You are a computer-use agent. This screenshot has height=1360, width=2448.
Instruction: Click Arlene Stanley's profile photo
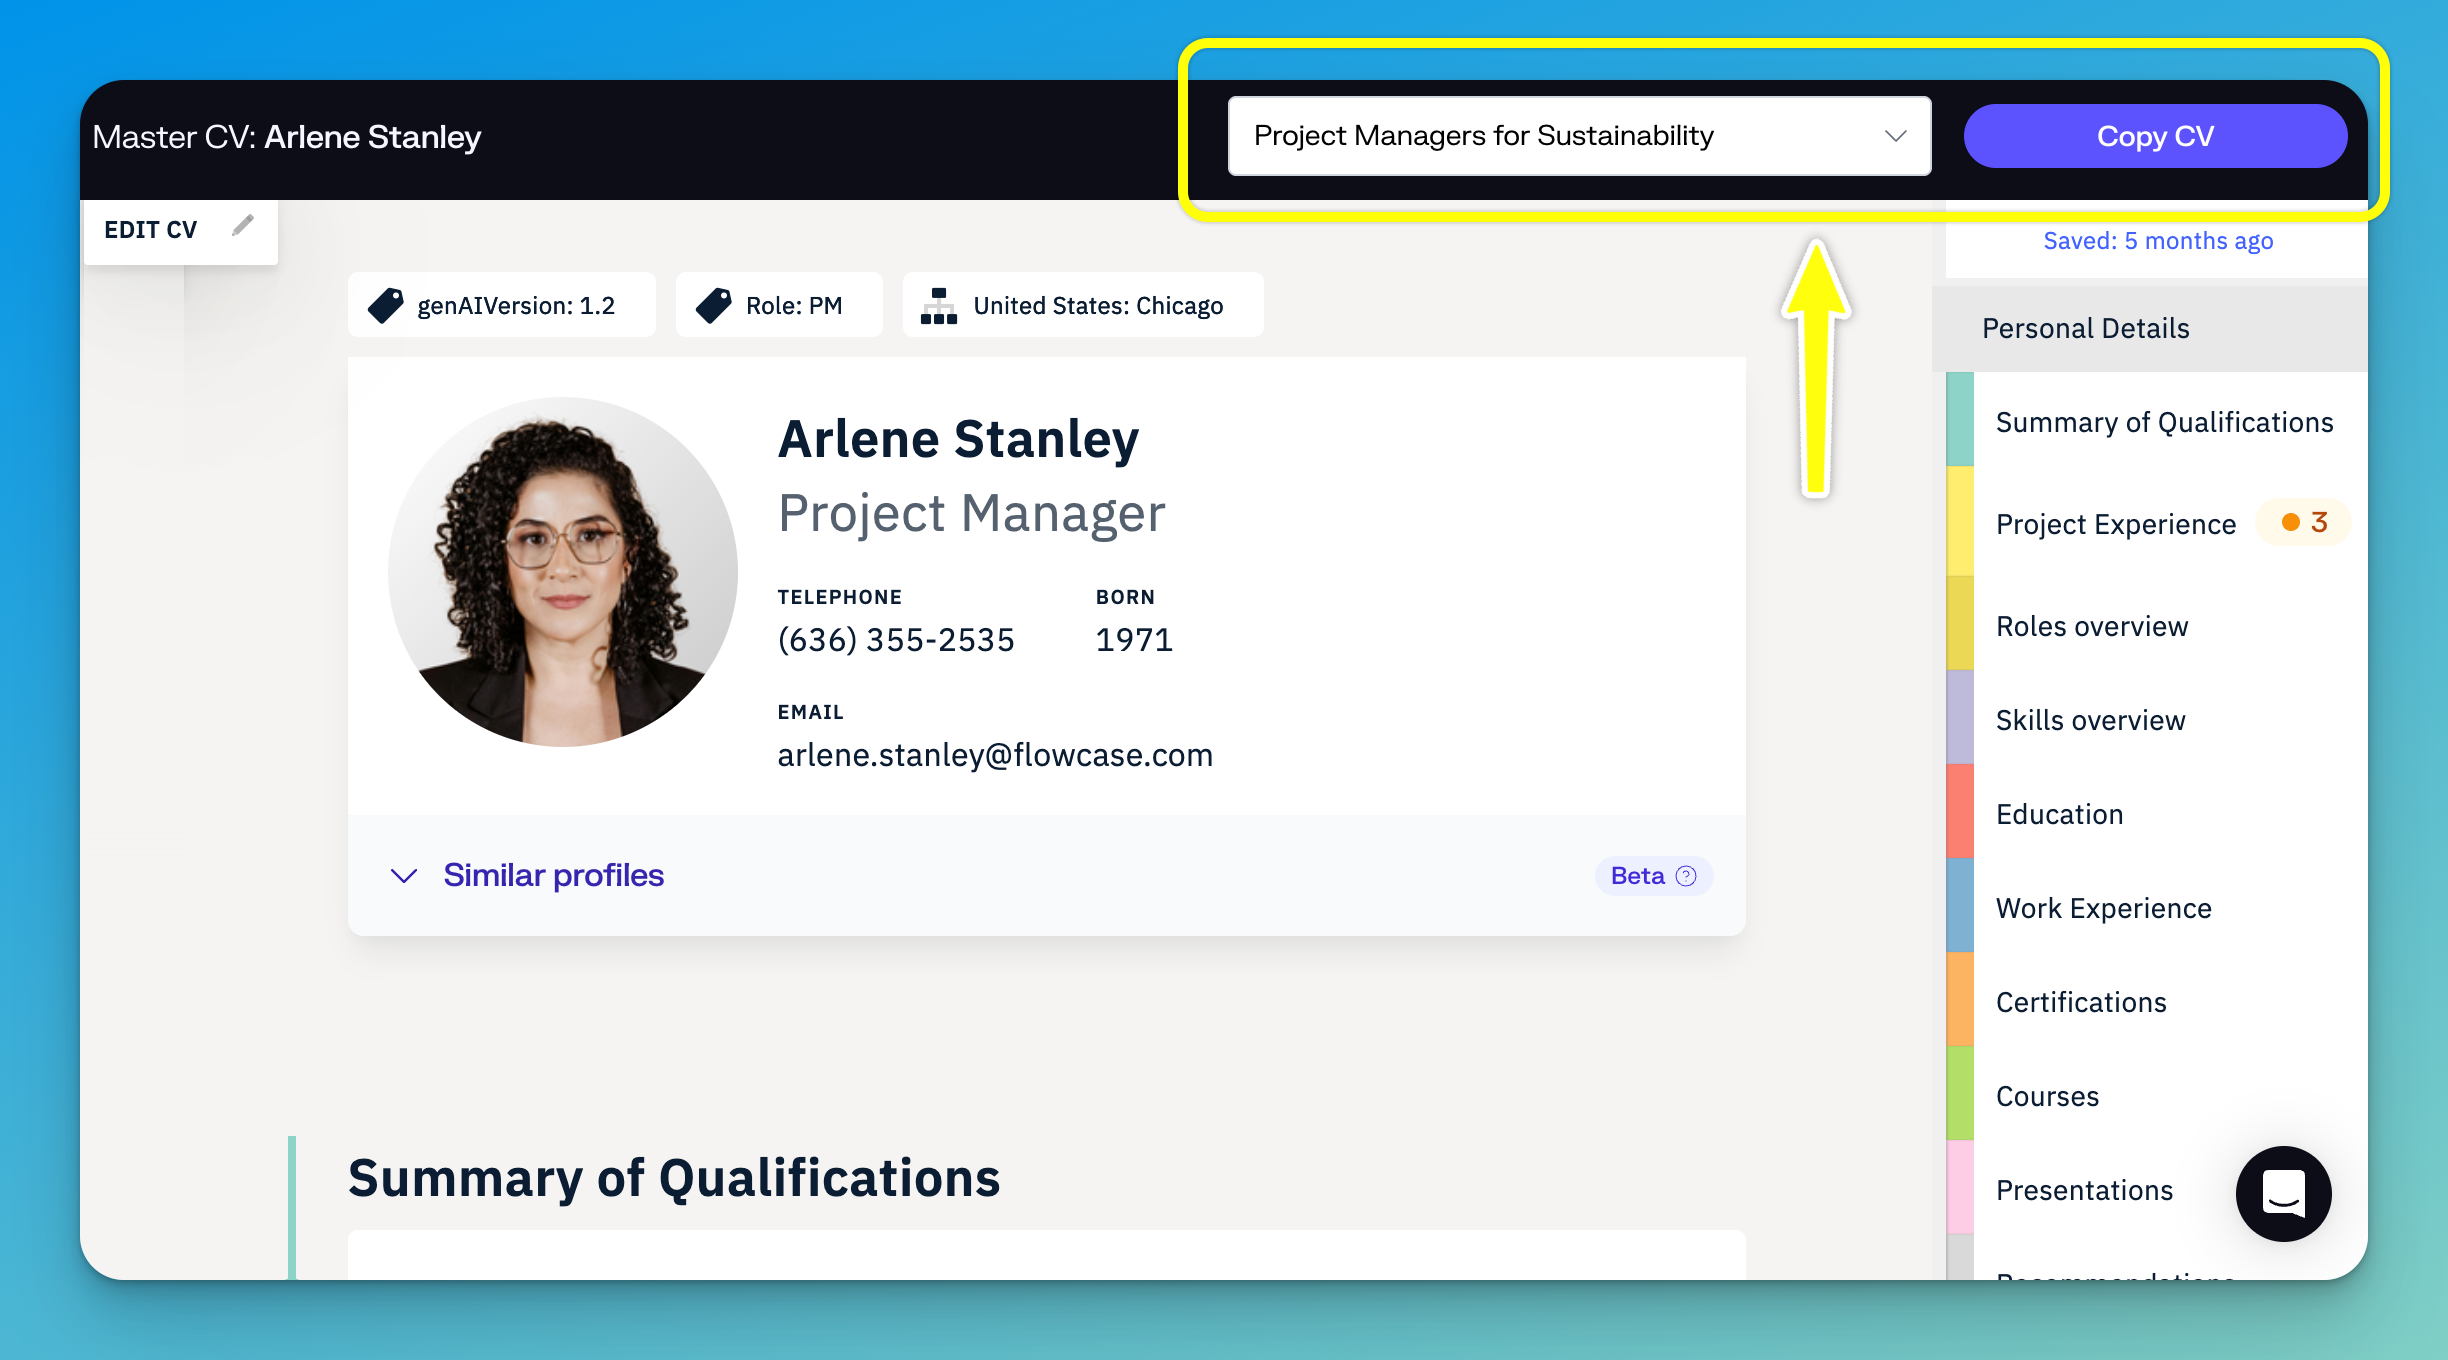[x=563, y=572]
